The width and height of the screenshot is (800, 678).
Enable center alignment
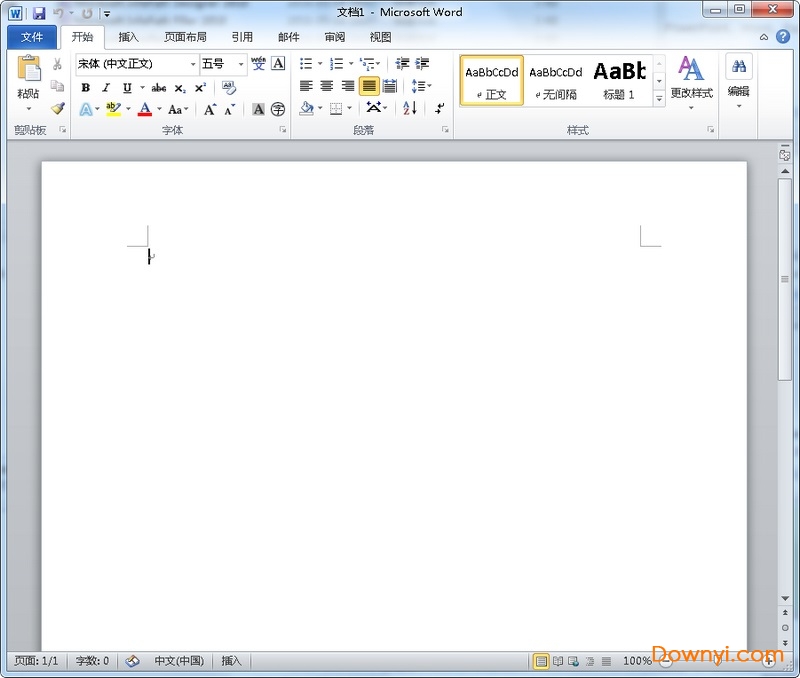coord(327,84)
